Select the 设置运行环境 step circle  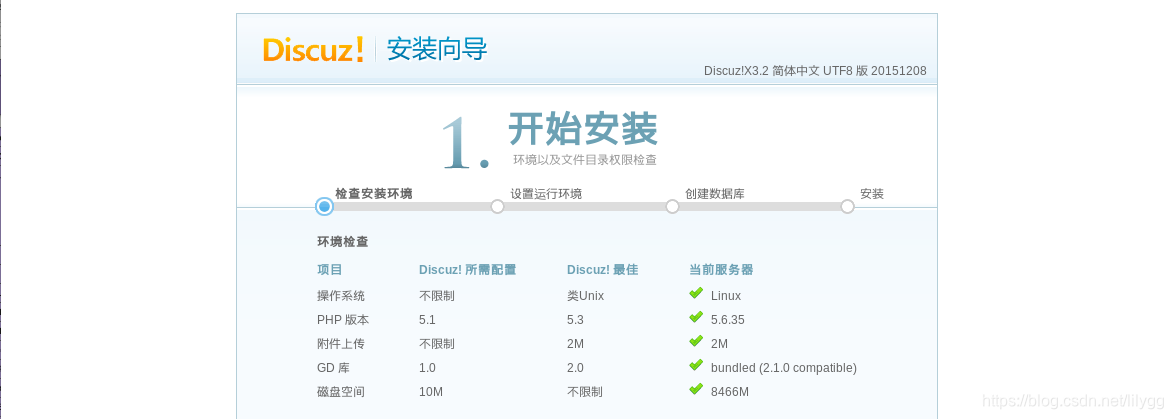coord(497,207)
